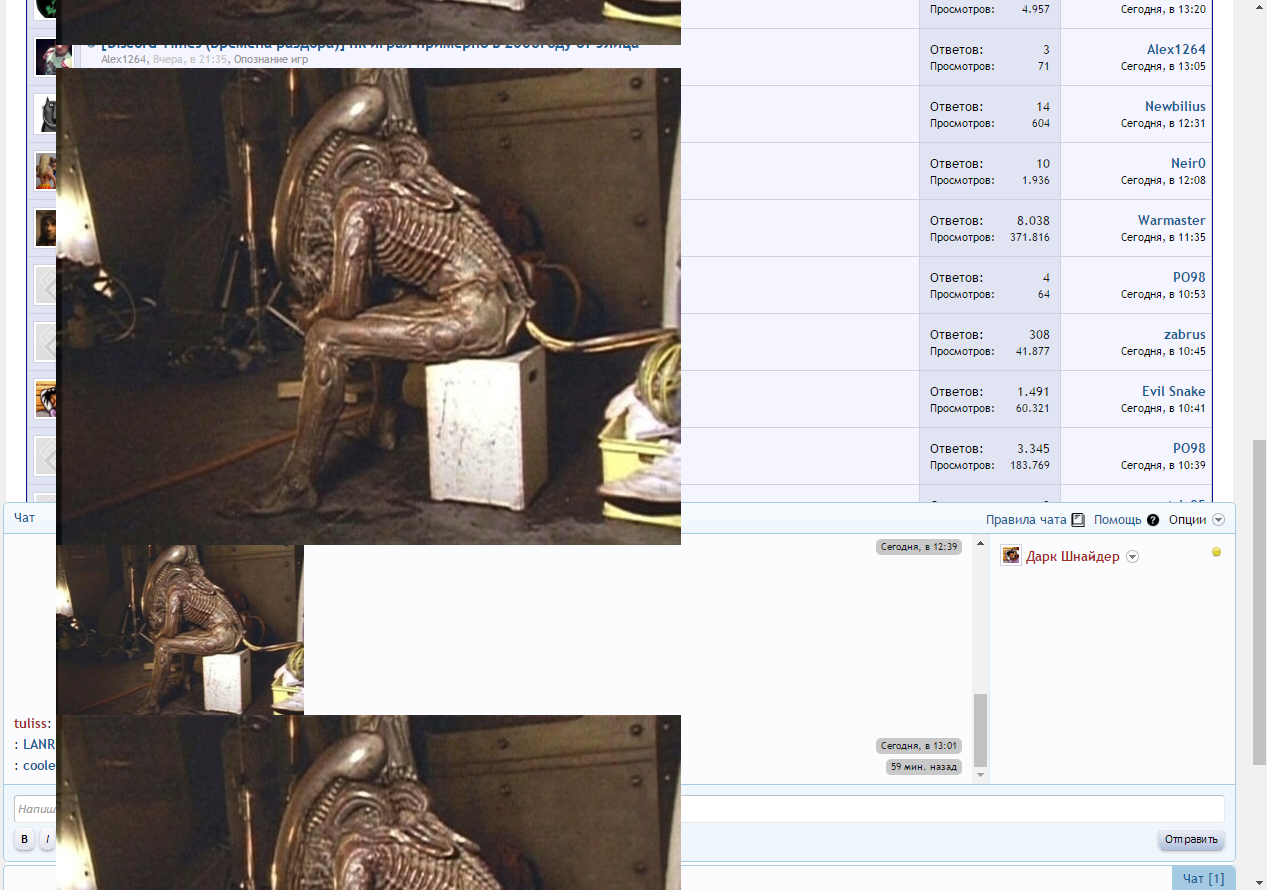Click the large alien costume image
Image resolution: width=1267 pixels, height=891 pixels.
pos(368,306)
